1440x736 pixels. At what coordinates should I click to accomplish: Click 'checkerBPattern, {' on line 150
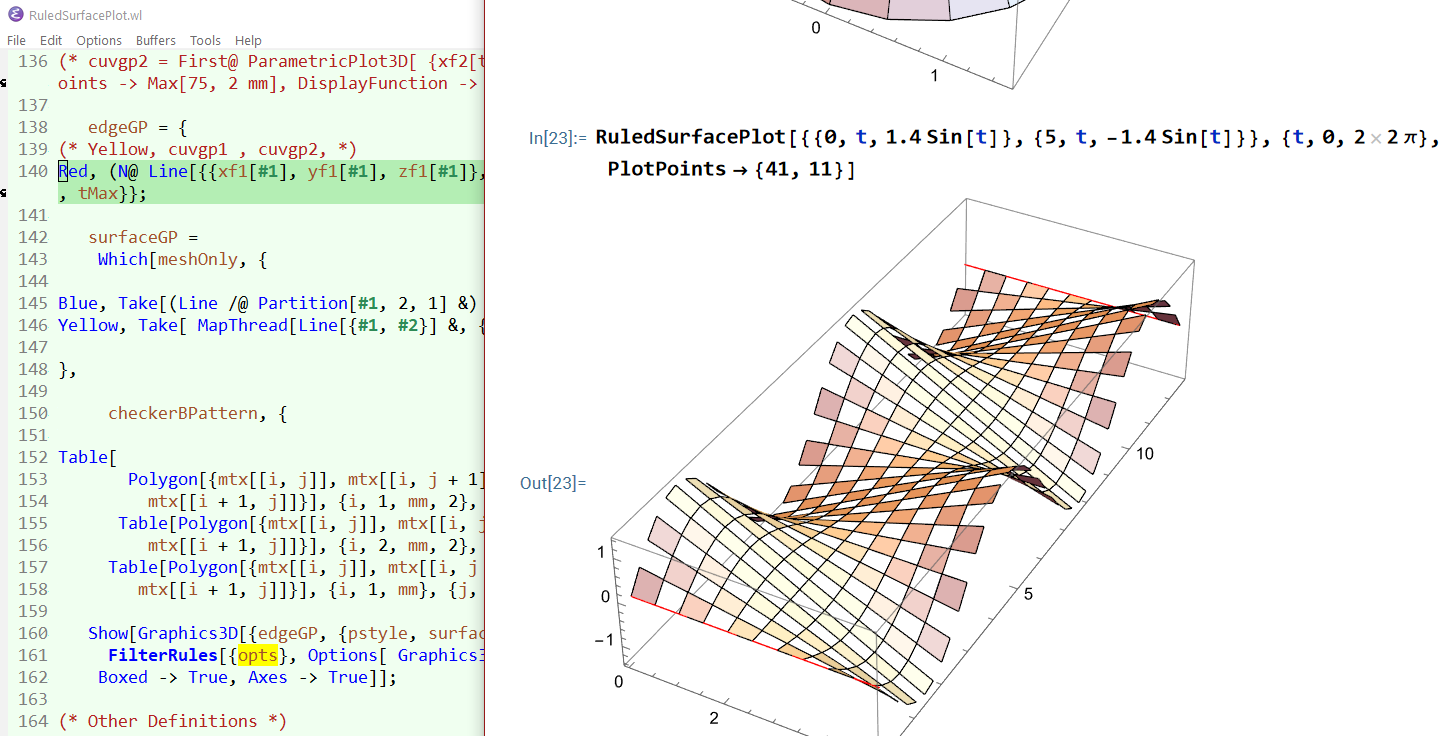pos(197,413)
